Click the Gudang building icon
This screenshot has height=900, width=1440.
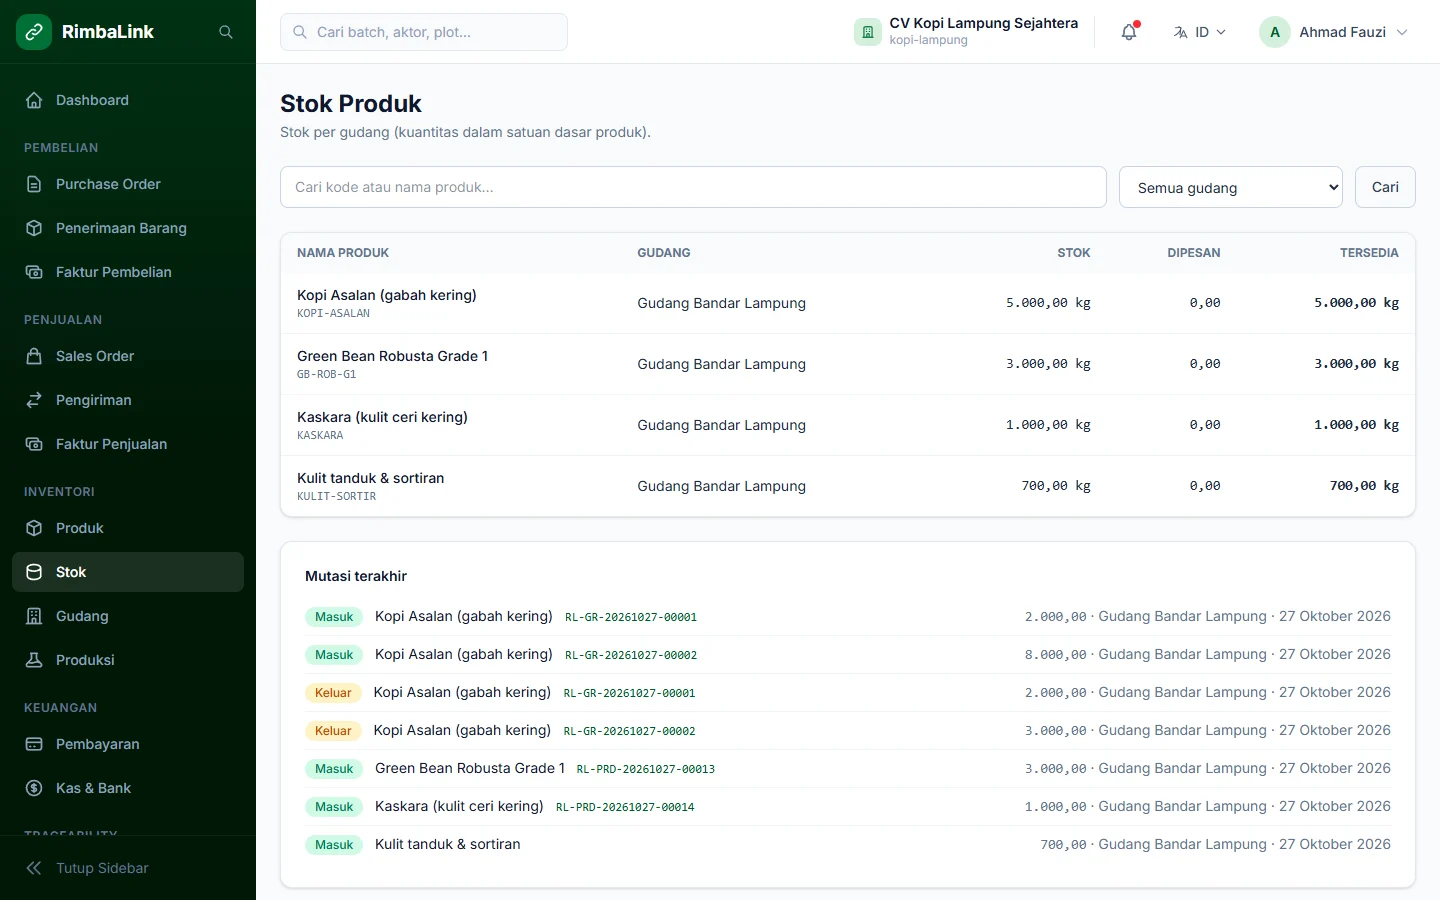coord(34,616)
